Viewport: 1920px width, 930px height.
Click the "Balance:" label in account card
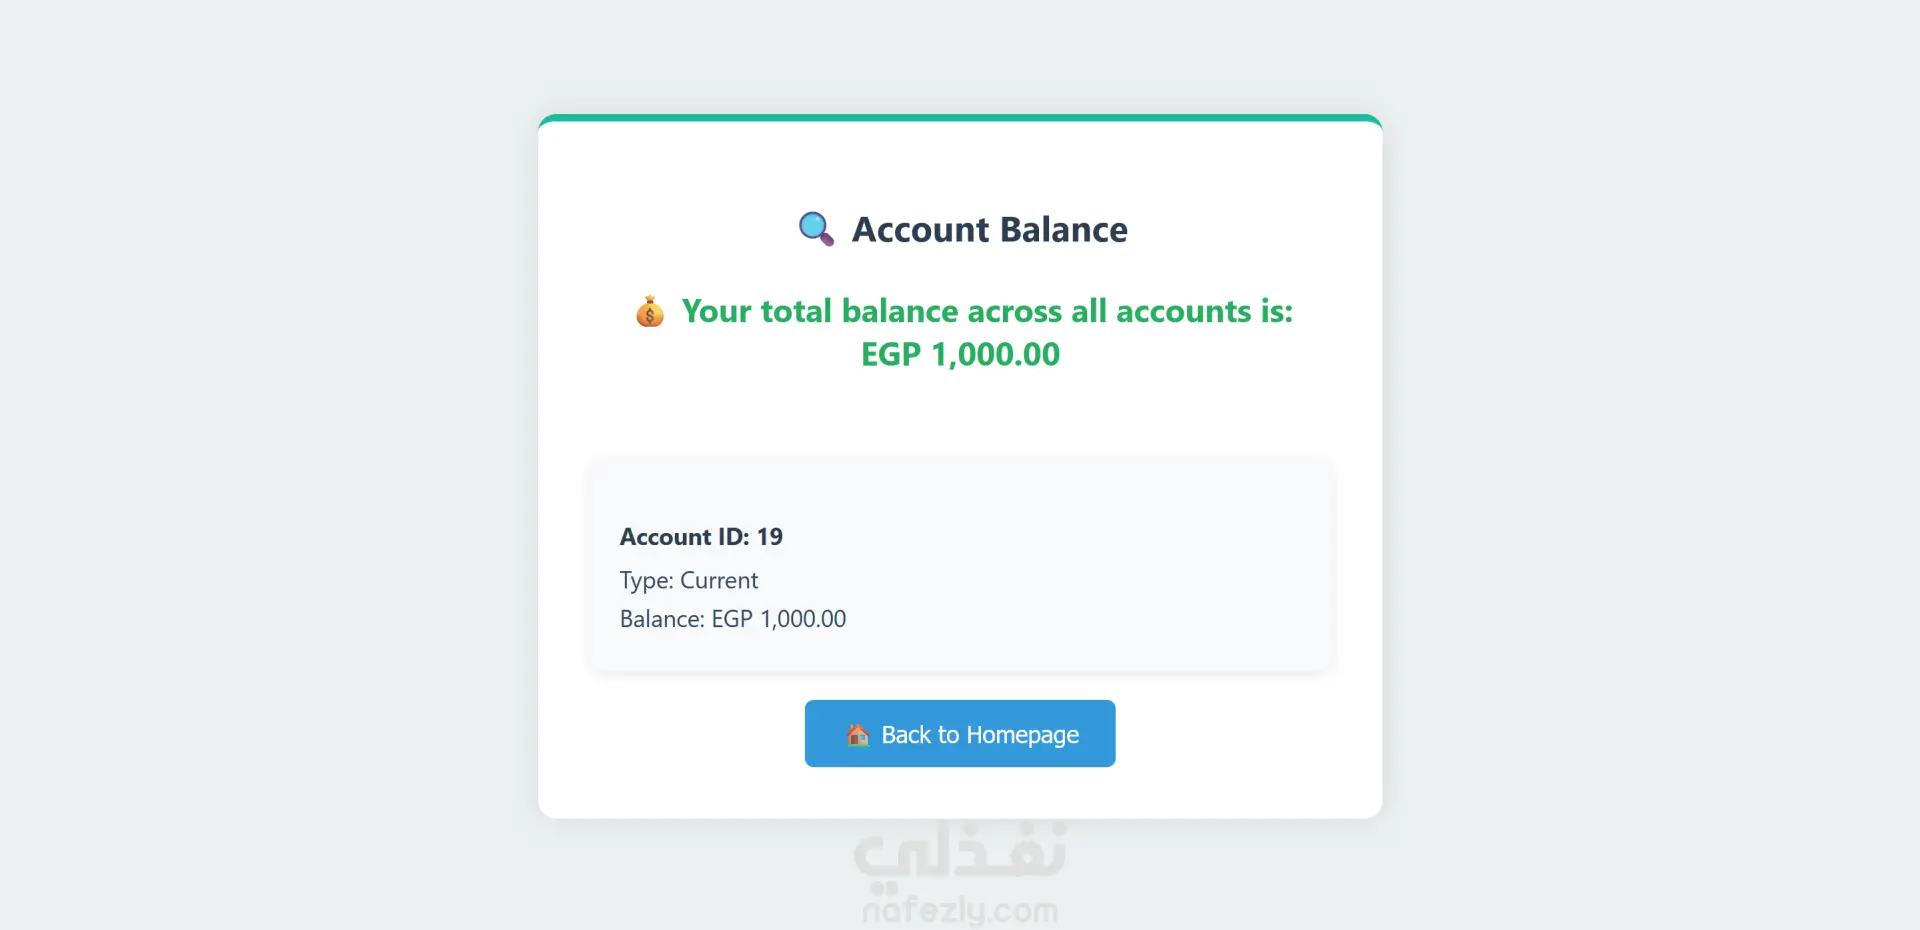(x=662, y=619)
